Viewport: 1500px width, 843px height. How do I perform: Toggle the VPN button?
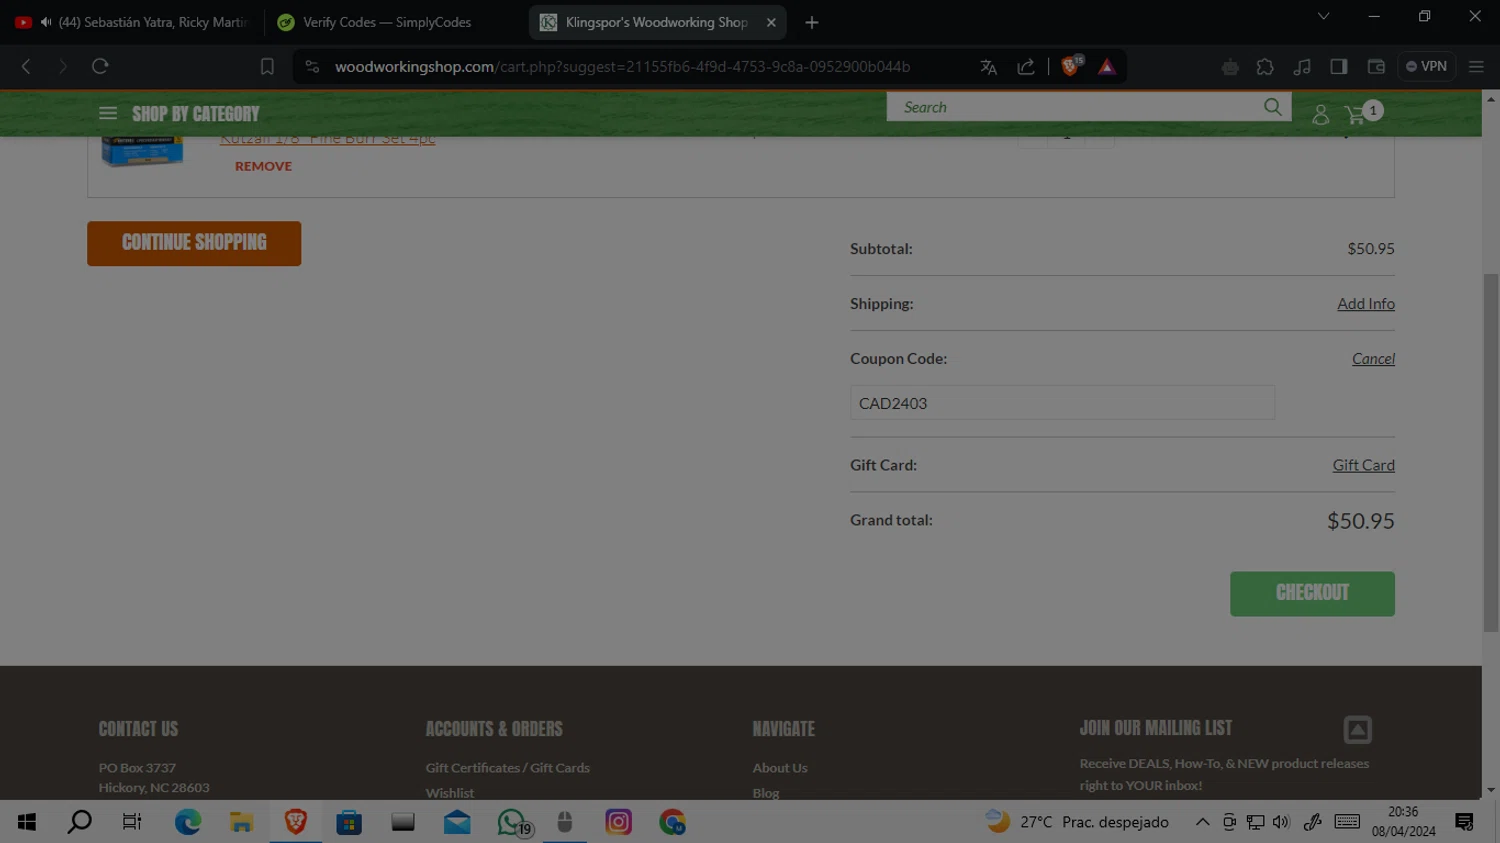point(1427,66)
